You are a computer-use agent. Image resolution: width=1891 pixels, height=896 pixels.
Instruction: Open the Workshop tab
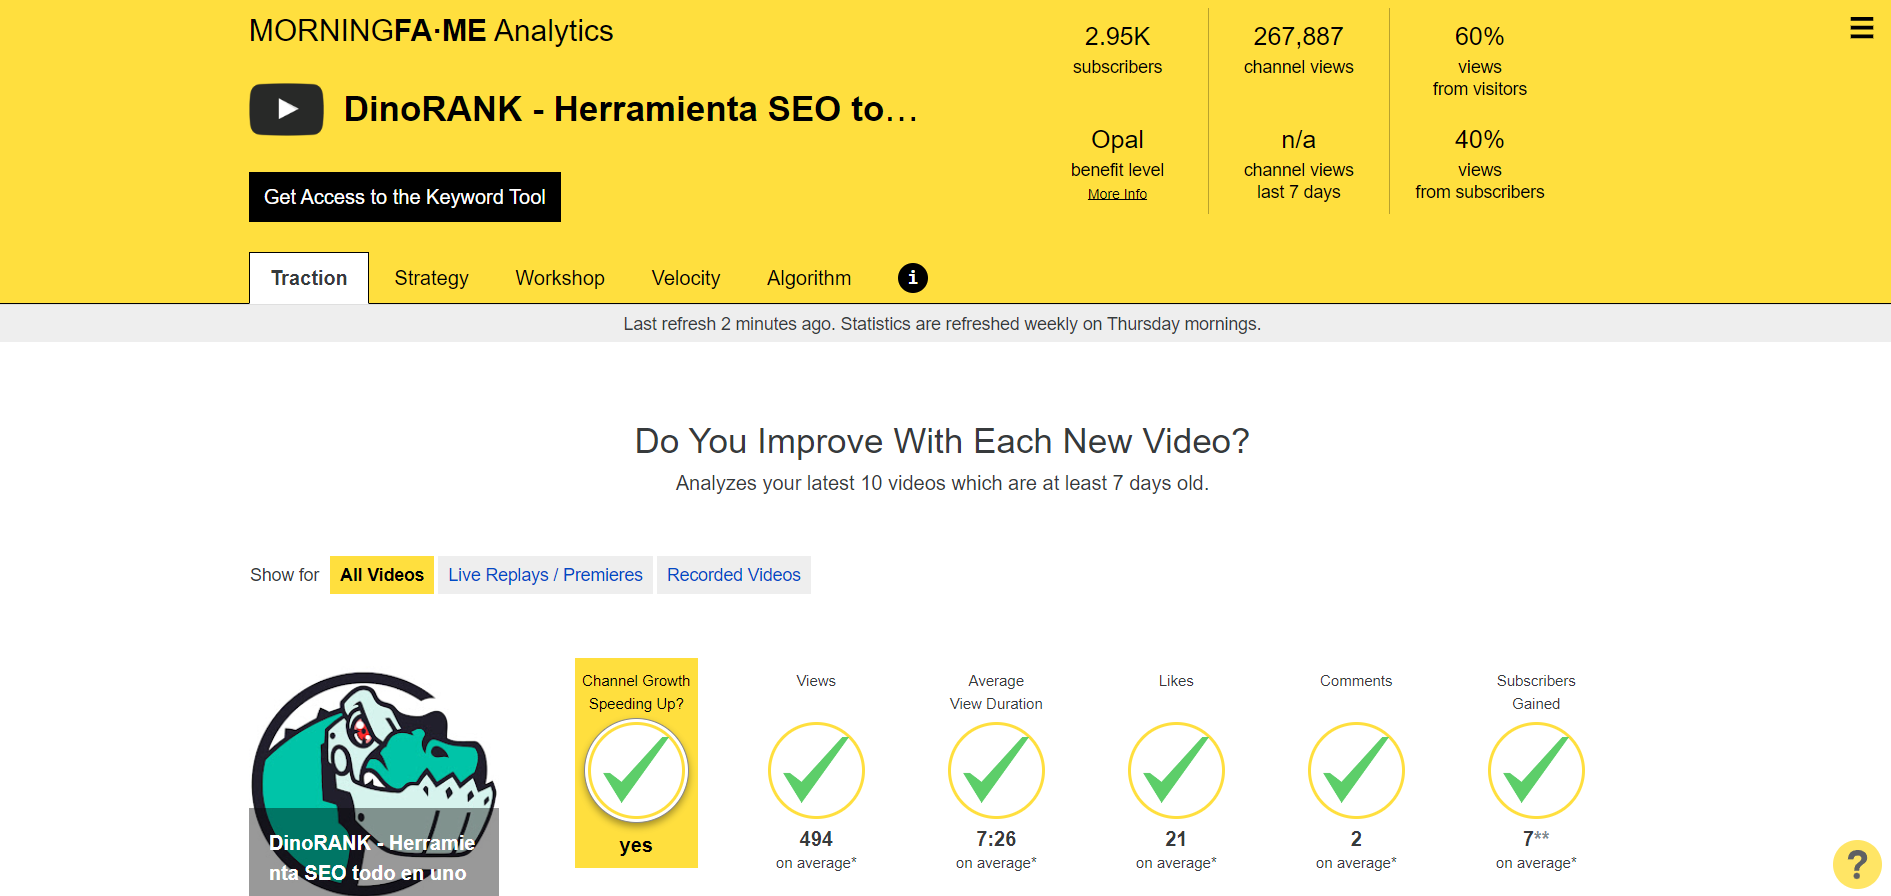tap(560, 278)
